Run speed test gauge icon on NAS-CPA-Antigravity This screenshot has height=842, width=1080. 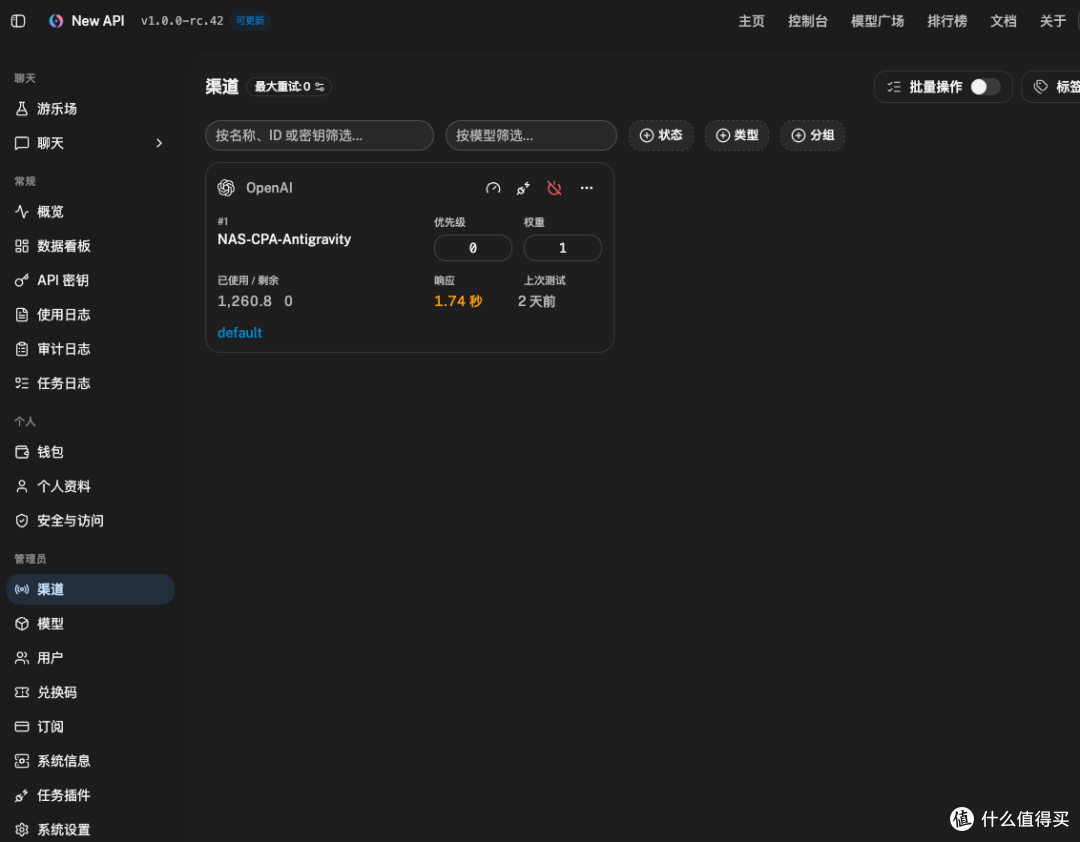(493, 188)
